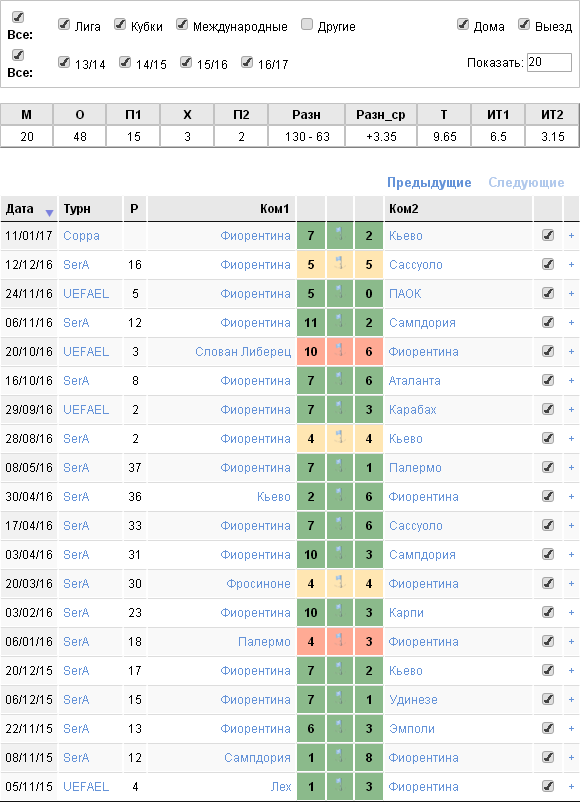This screenshot has width=580, height=802.
Task: Expand details of 22/11/15 Эмполи match
Action: tap(571, 728)
